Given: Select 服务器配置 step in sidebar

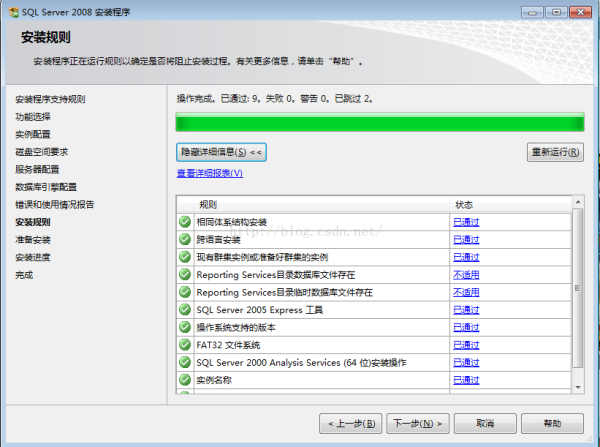Looking at the screenshot, I should (37, 170).
